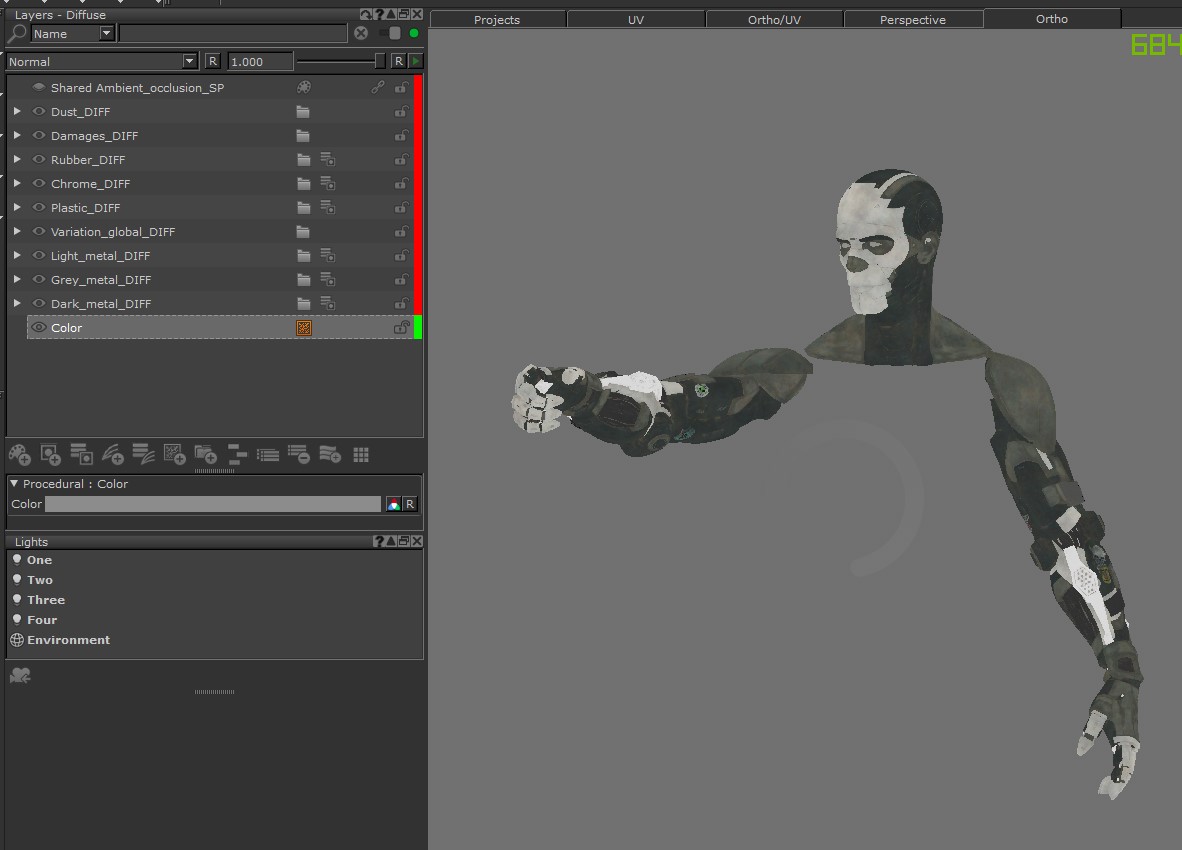
Task: Click the add paint layer palette icon
Action: pos(18,455)
